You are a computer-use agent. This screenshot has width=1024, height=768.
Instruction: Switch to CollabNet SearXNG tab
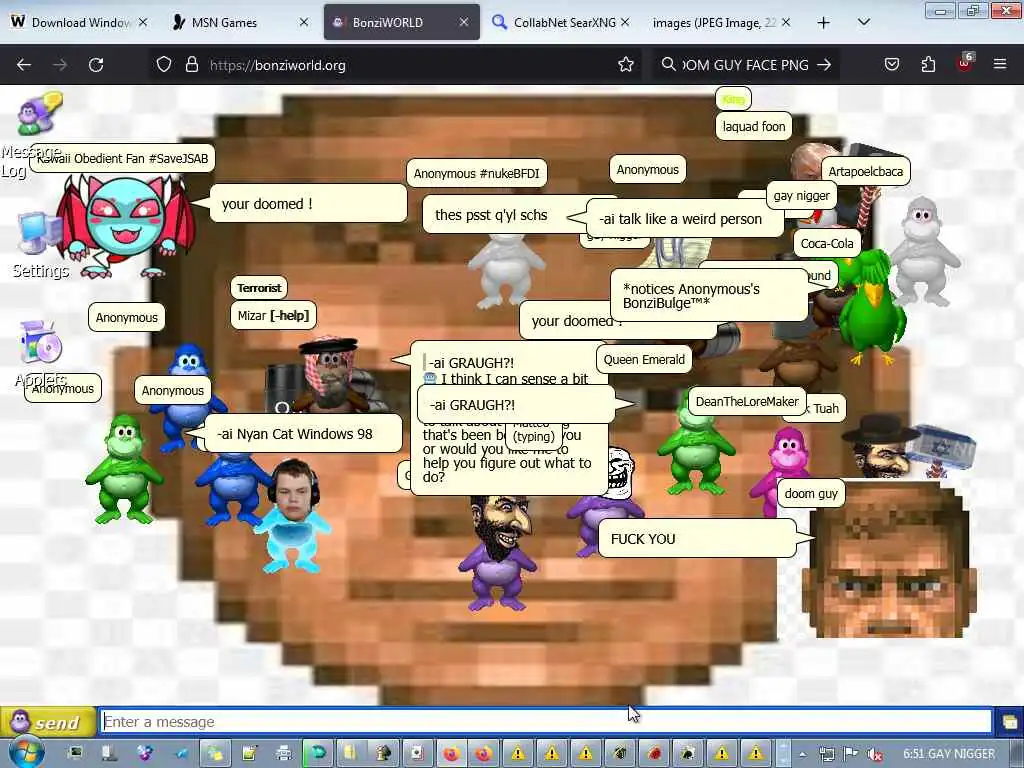(562, 22)
